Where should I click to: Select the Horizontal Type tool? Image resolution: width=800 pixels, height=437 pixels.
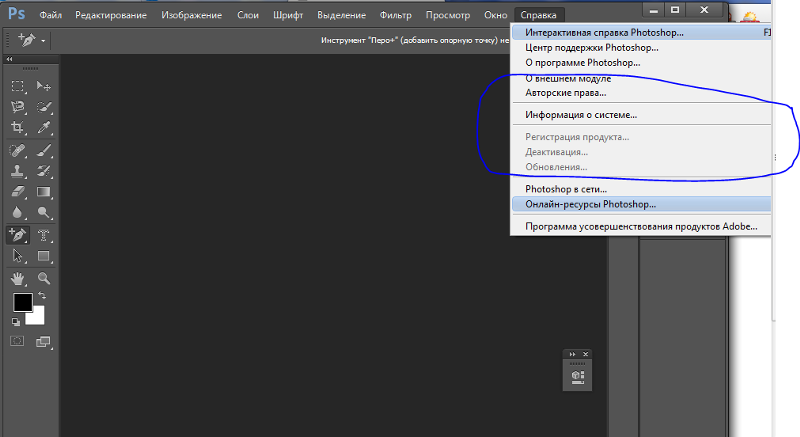pyautogui.click(x=43, y=235)
